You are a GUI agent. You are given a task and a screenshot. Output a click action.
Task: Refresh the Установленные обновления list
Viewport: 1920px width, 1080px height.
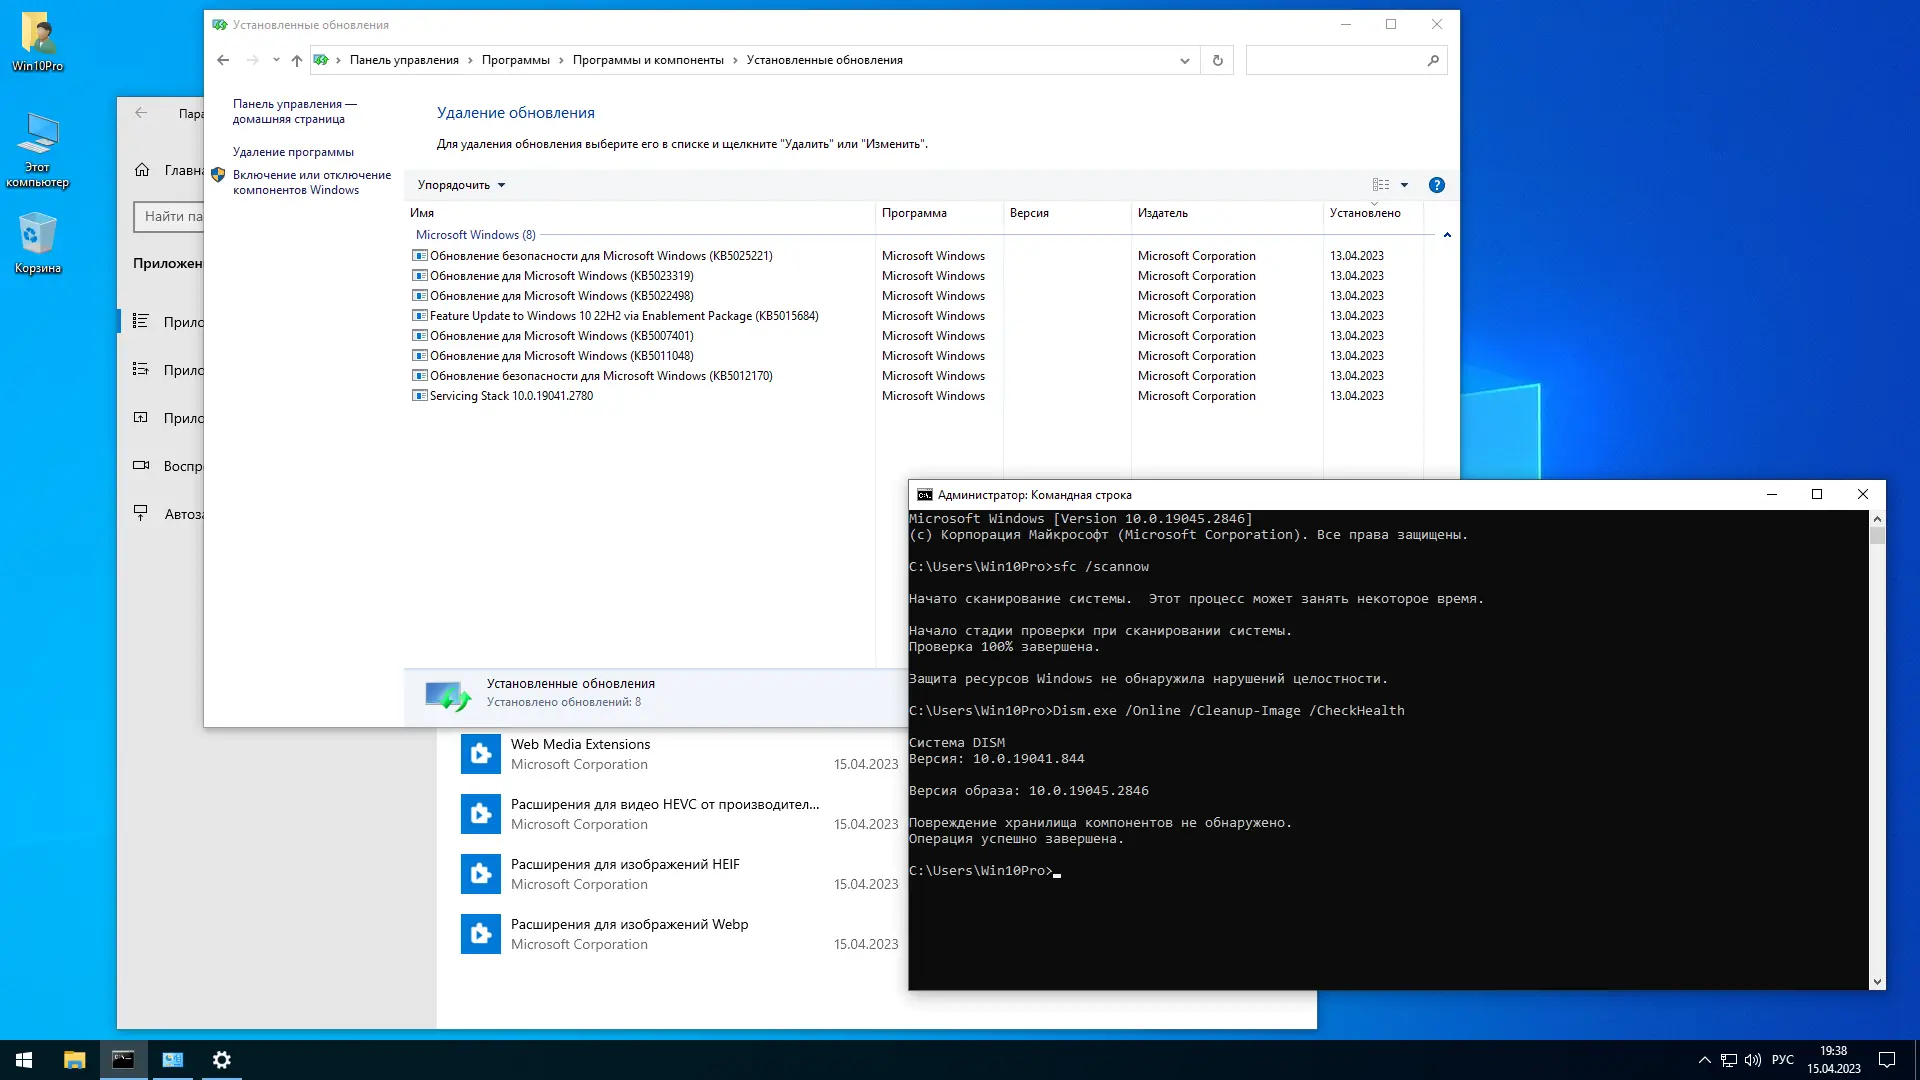click(1217, 60)
